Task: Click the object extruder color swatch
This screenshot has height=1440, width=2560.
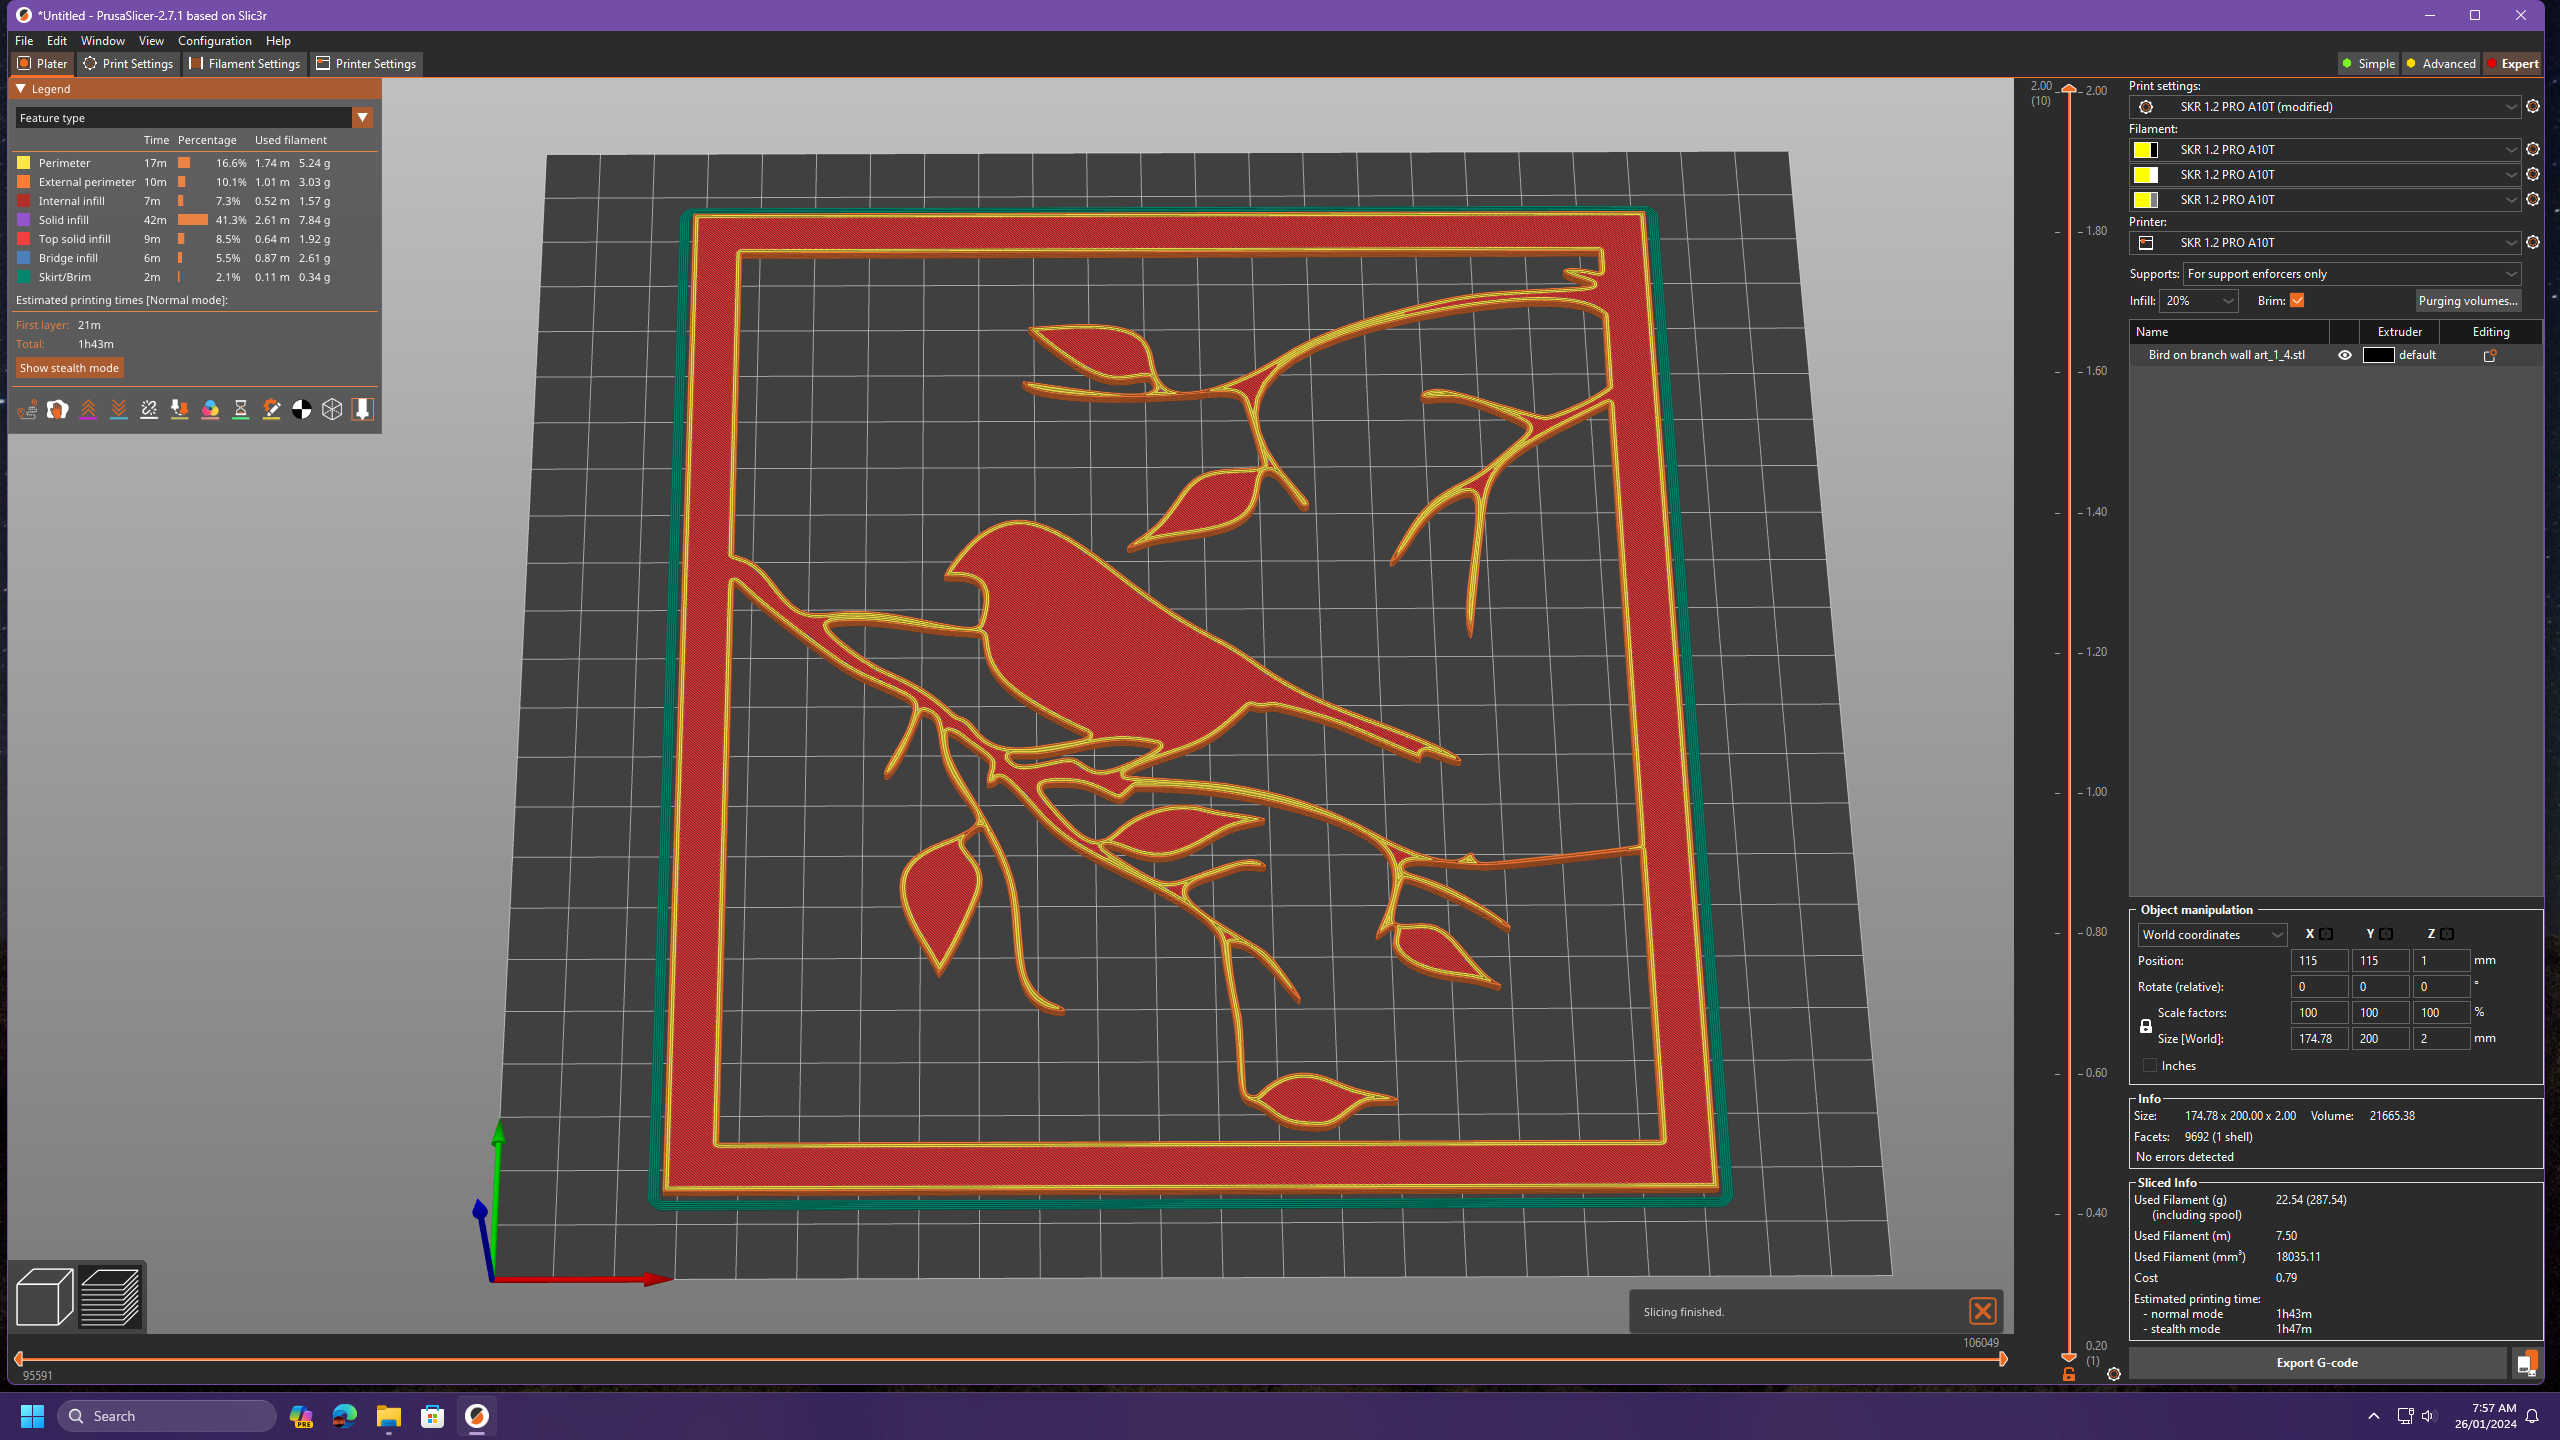Action: 2378,355
